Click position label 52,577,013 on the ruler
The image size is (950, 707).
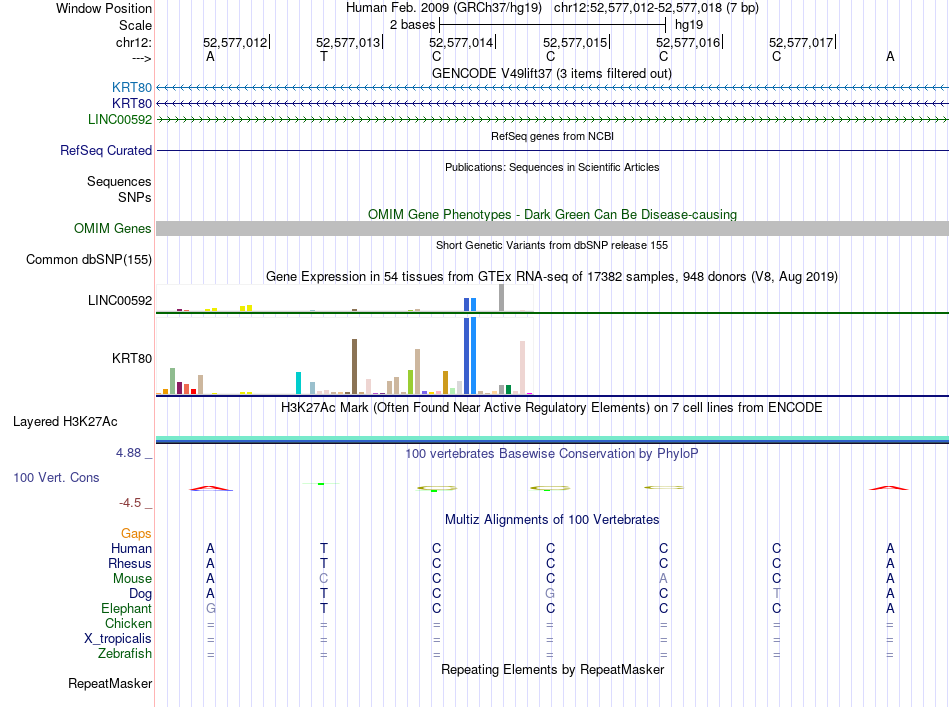(348, 42)
